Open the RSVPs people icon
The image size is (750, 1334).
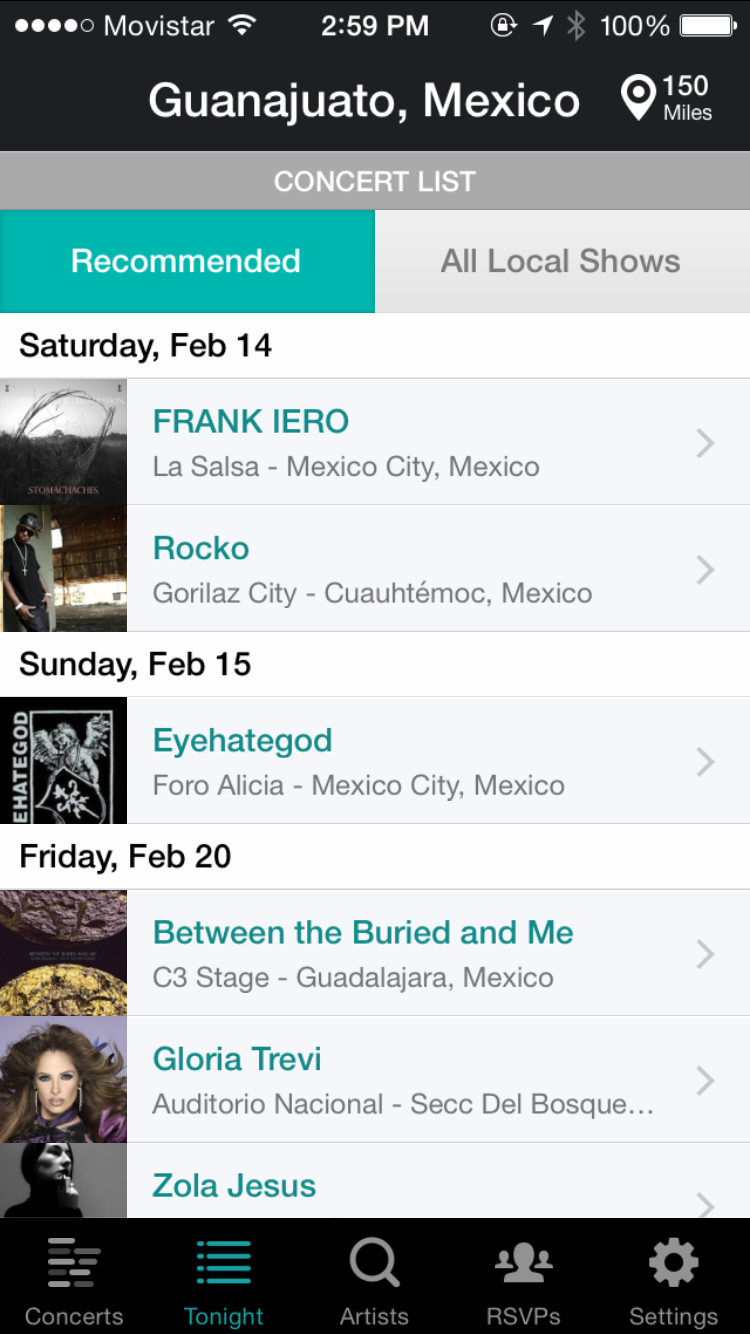tap(524, 1263)
